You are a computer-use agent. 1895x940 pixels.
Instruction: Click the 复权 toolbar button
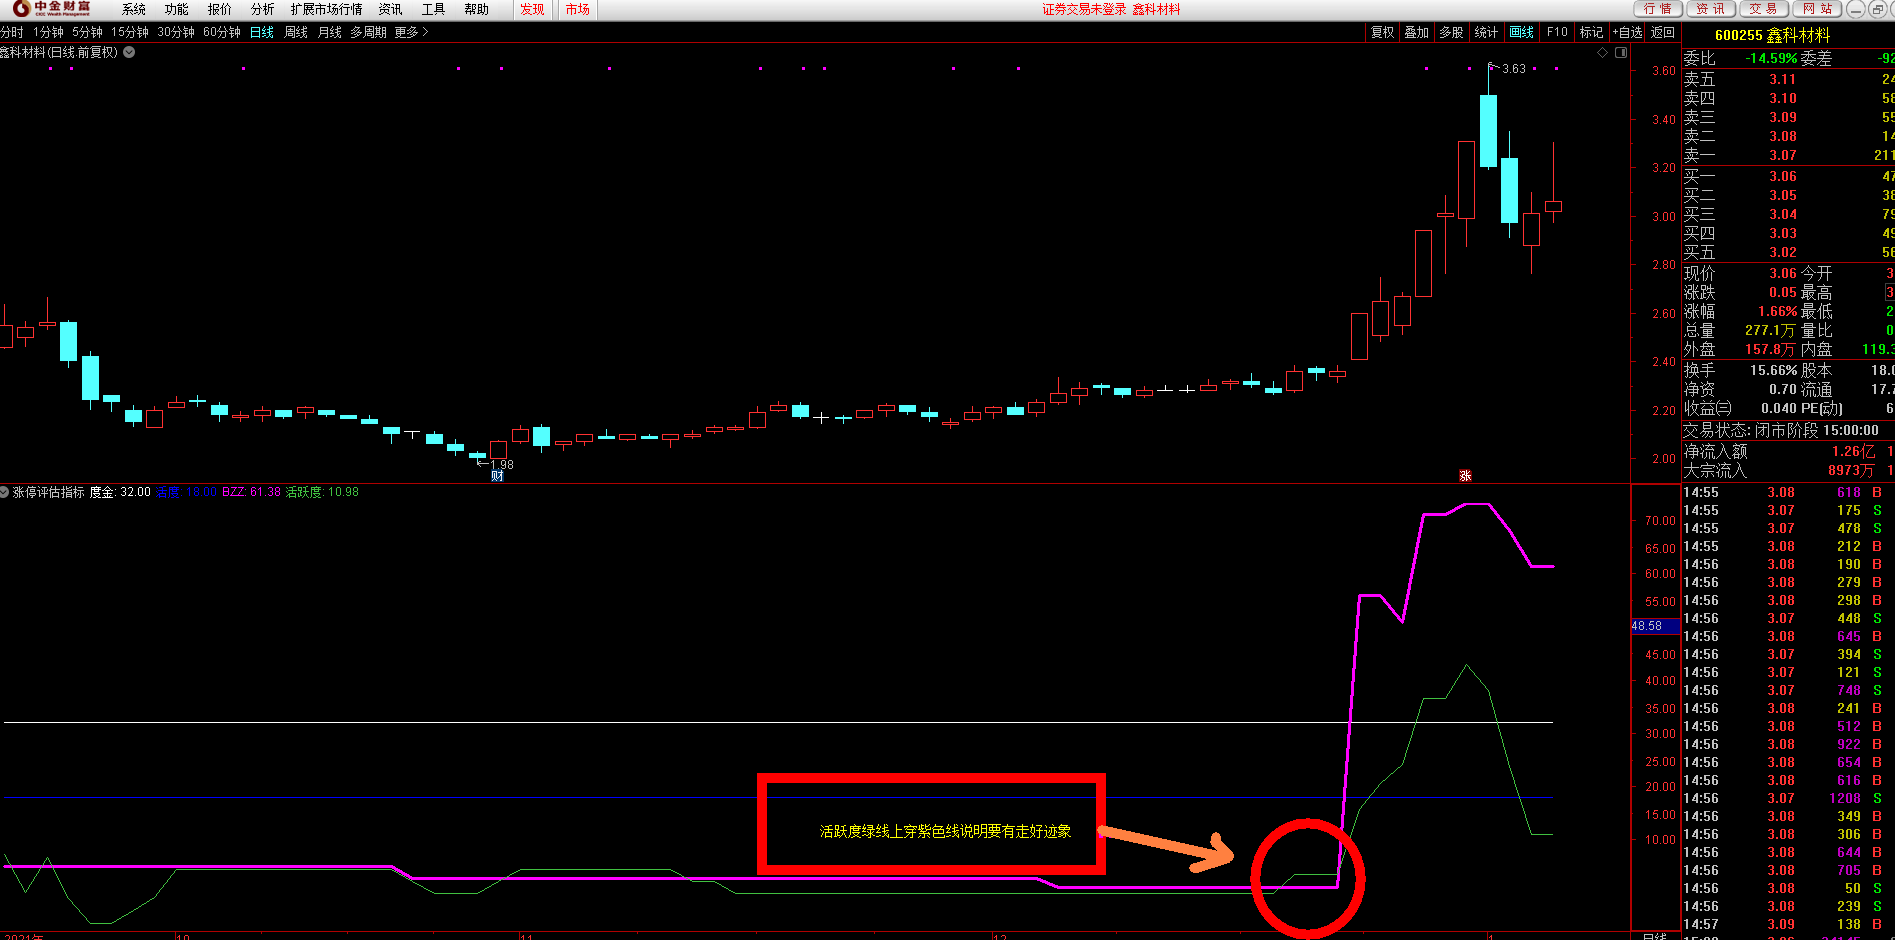pyautogui.click(x=1383, y=32)
